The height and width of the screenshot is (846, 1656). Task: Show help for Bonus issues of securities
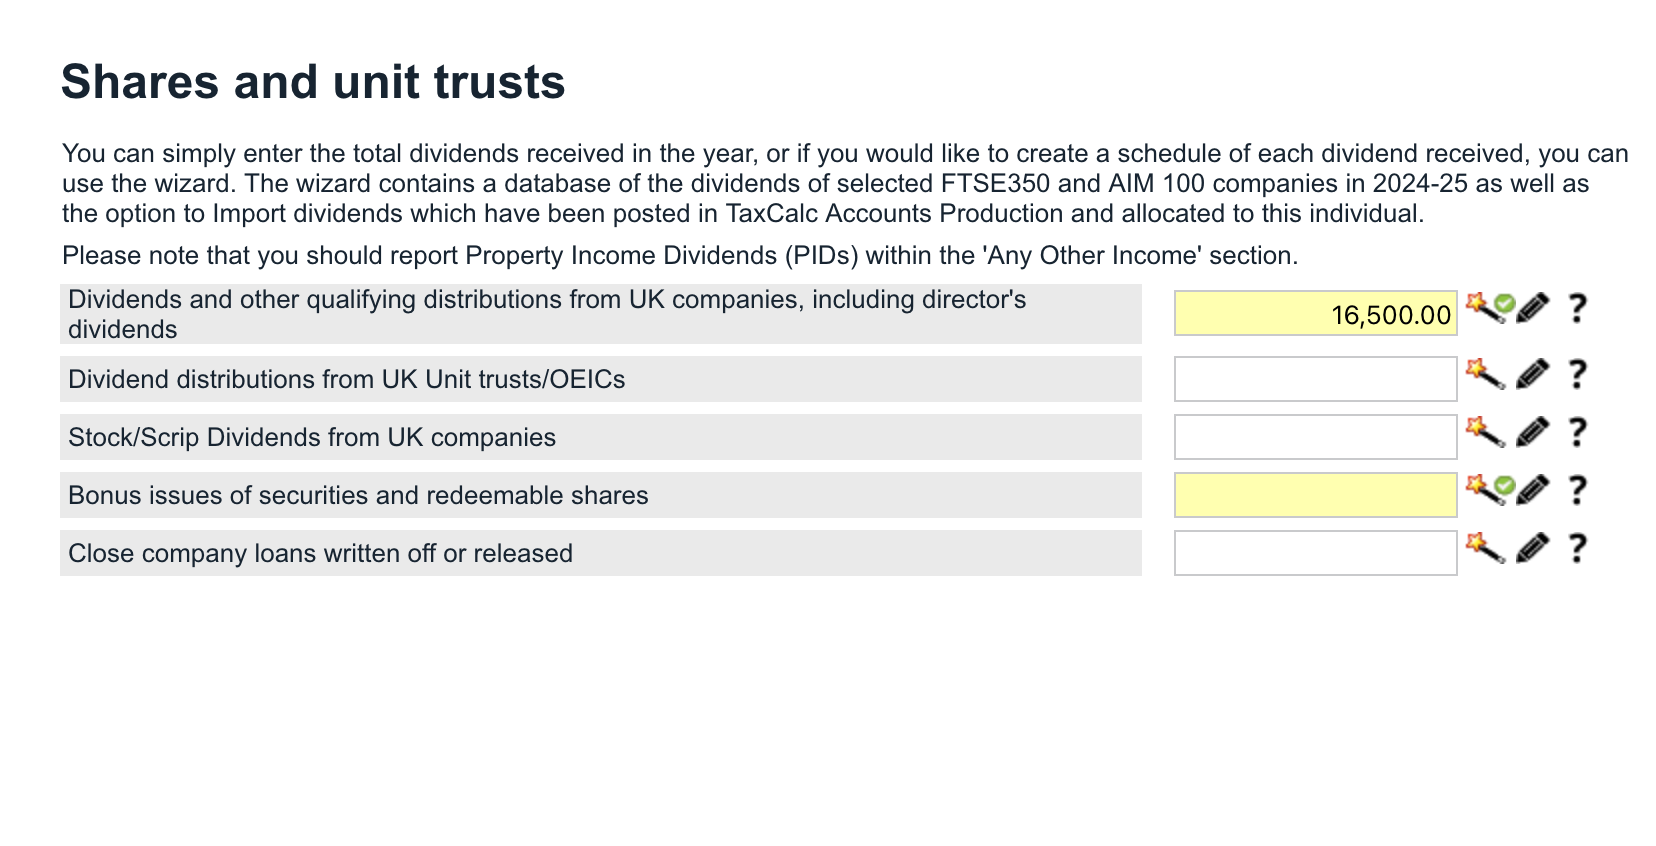click(1577, 490)
